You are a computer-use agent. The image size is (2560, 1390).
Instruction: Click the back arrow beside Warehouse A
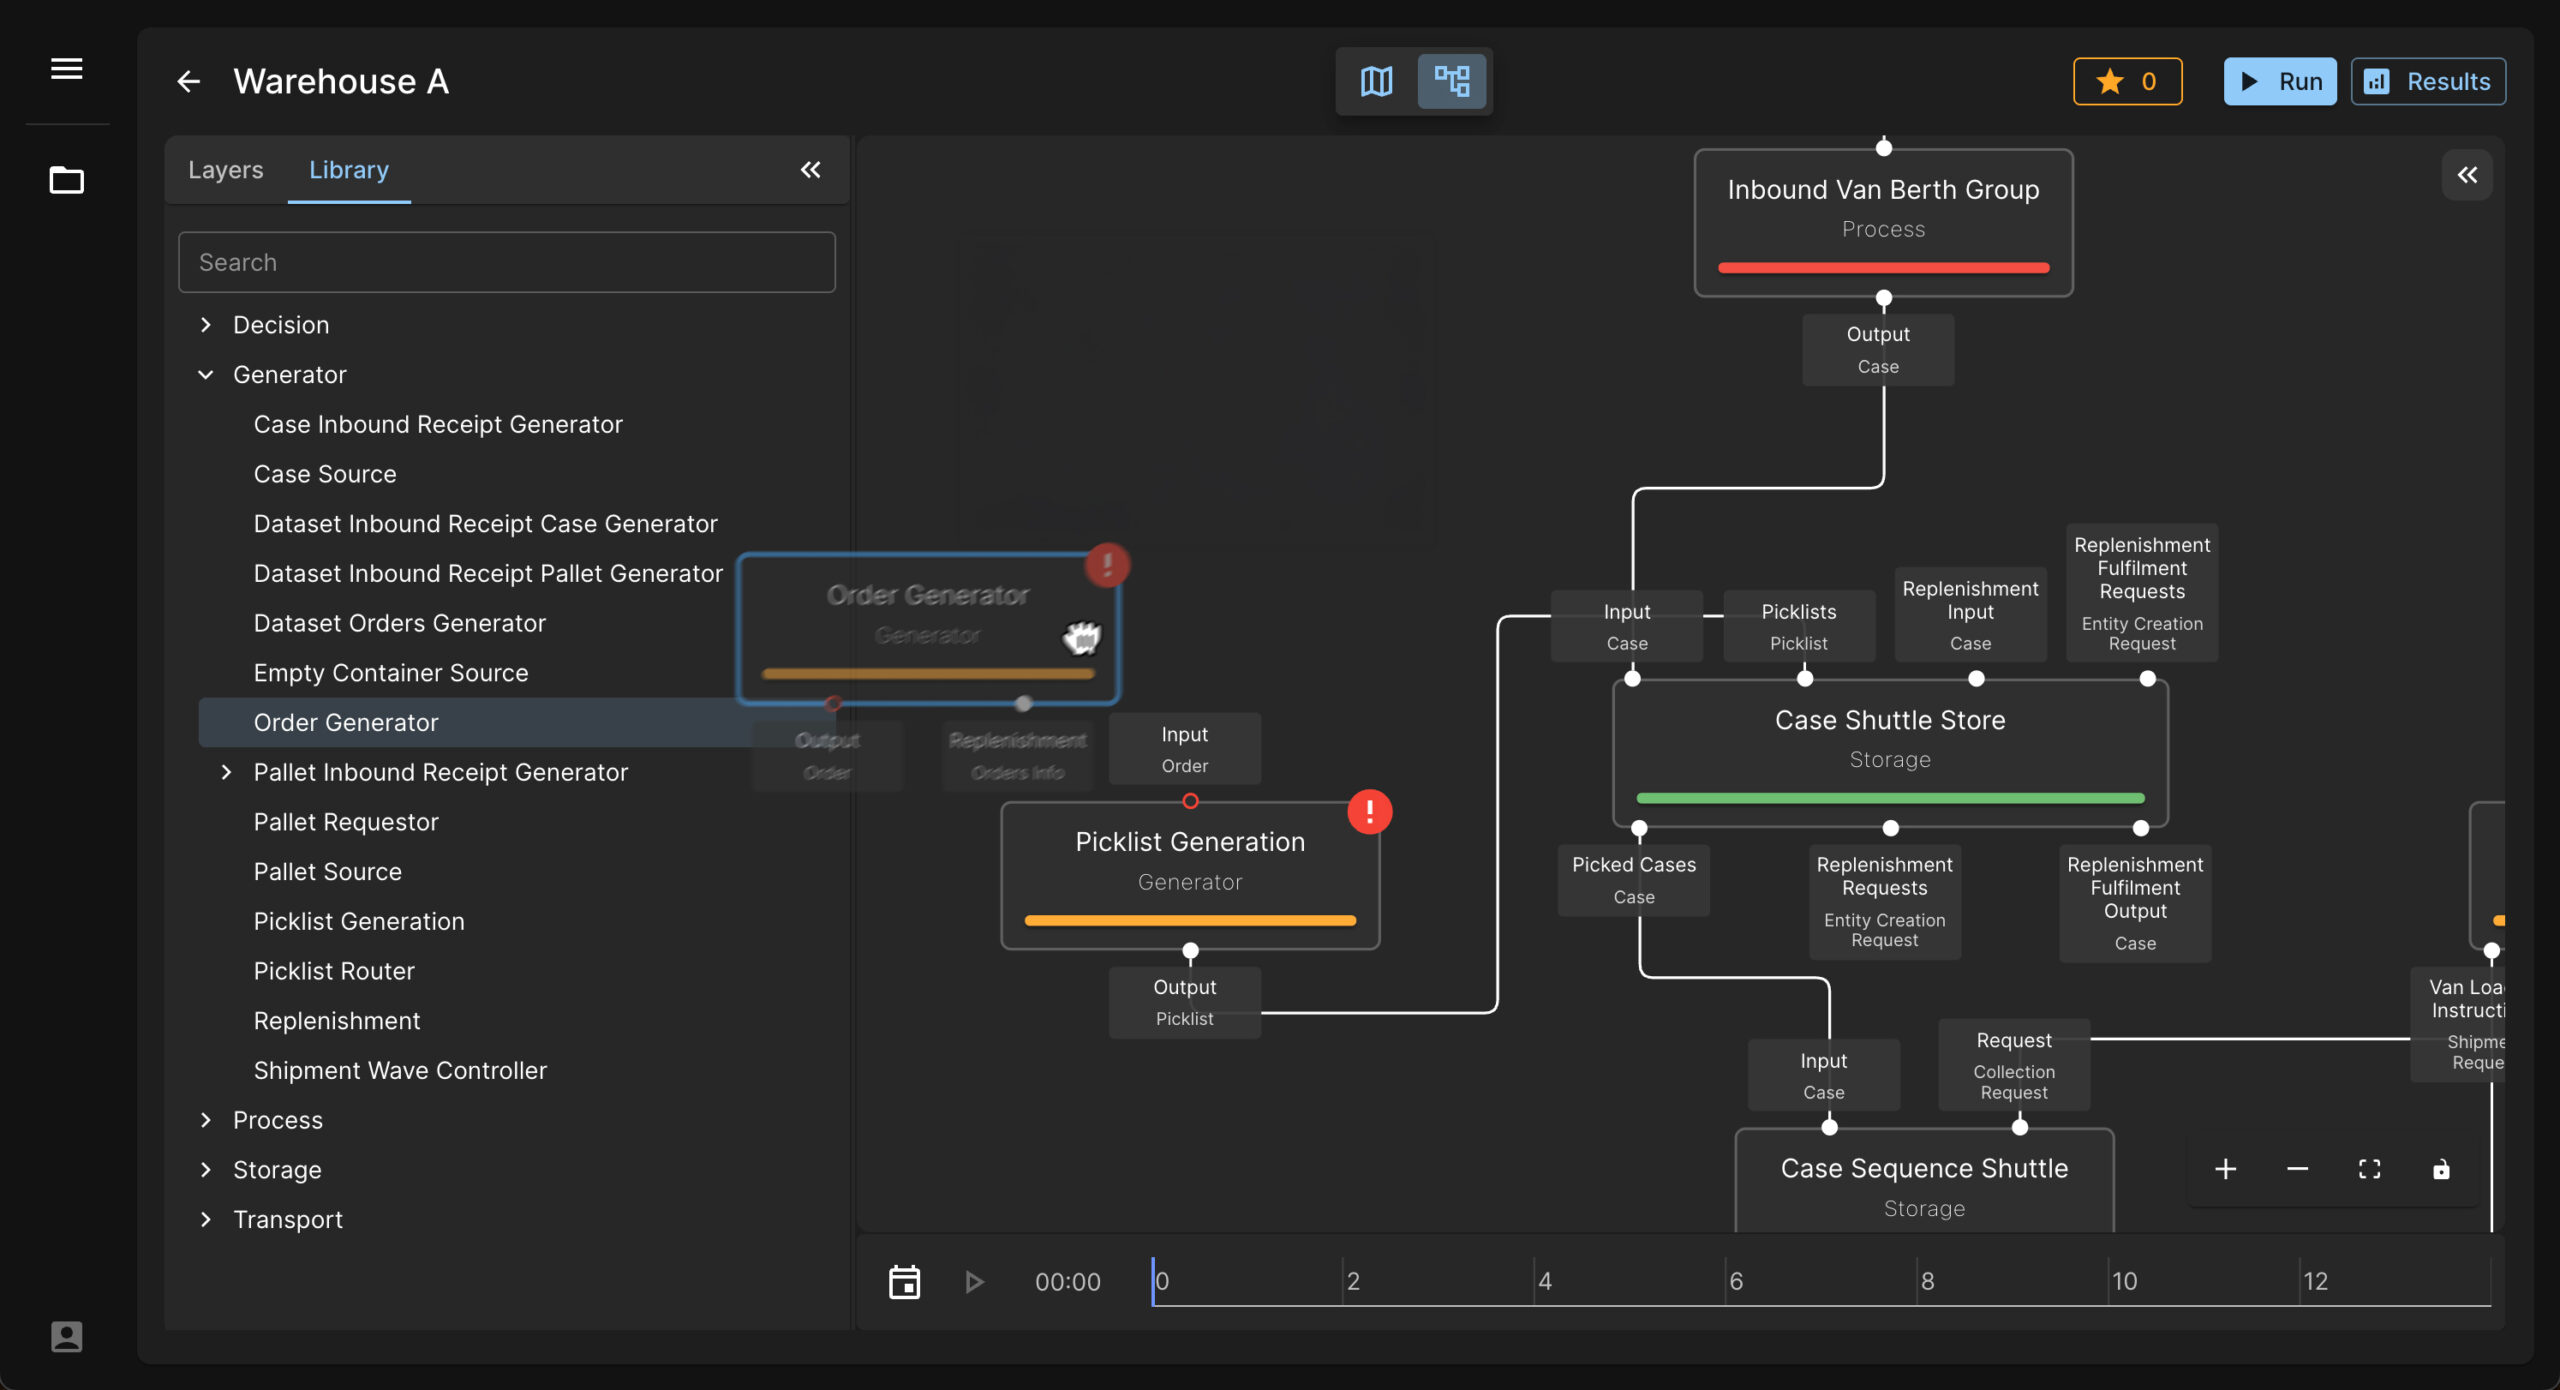(188, 81)
